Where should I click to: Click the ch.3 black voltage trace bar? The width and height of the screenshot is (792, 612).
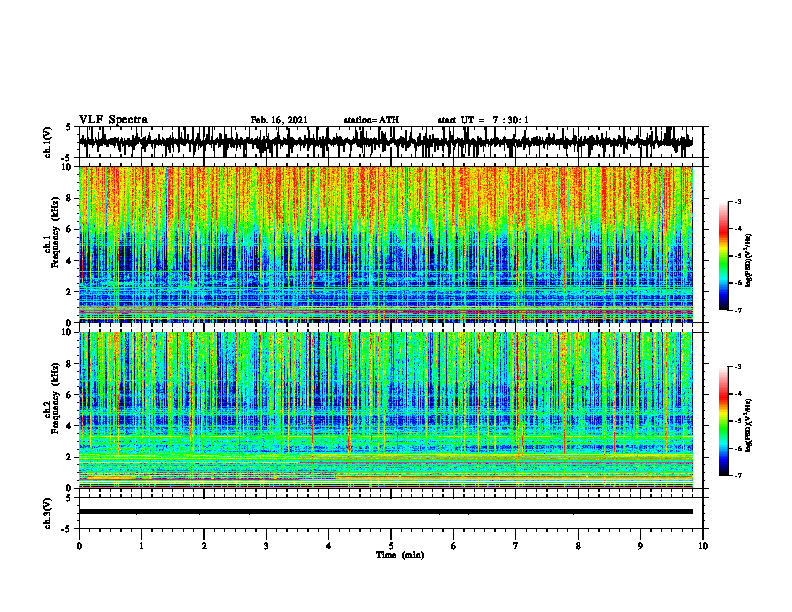[385, 512]
